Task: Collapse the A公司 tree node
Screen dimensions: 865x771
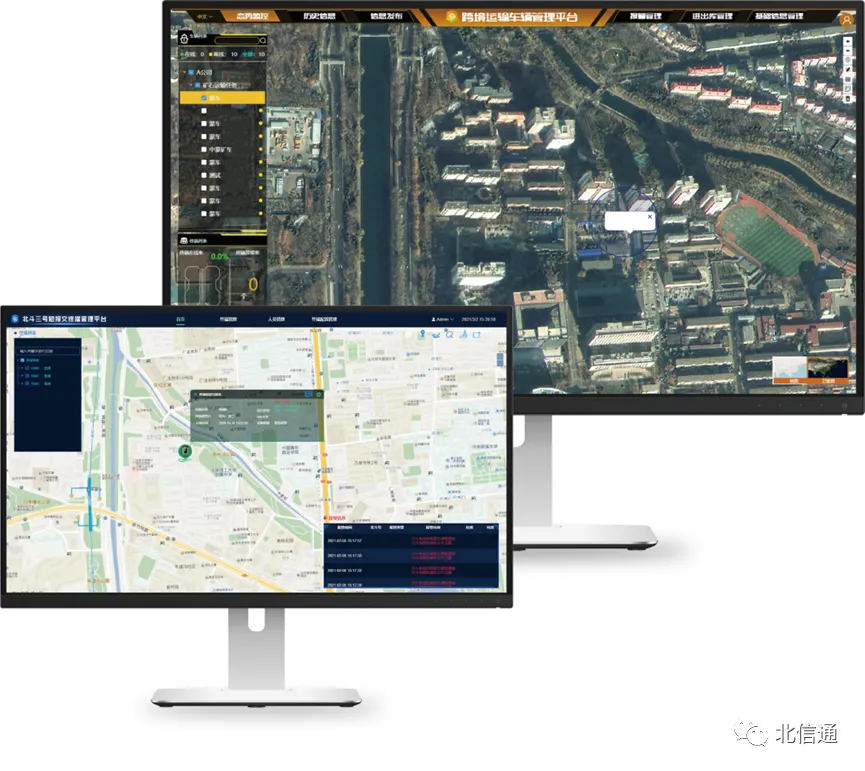Action: pyautogui.click(x=182, y=73)
